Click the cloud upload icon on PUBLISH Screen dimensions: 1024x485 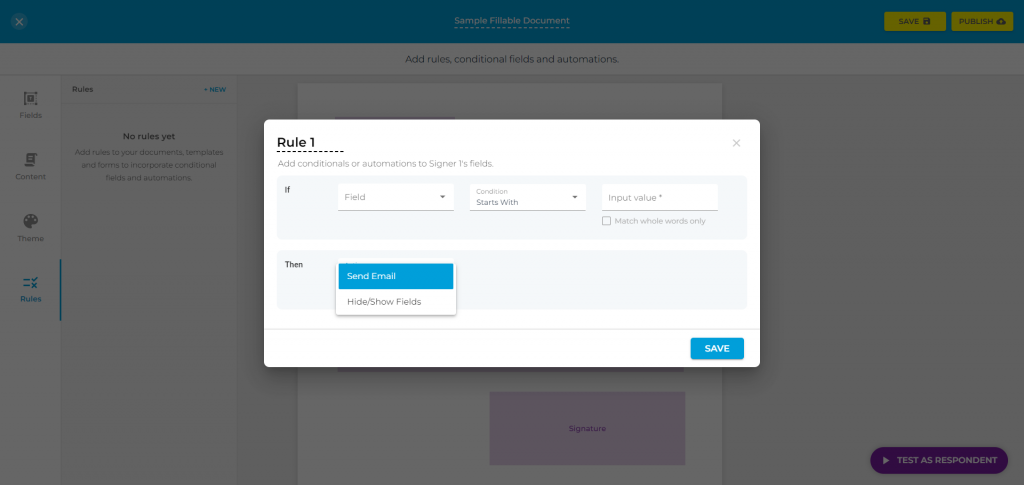[x=1001, y=22]
